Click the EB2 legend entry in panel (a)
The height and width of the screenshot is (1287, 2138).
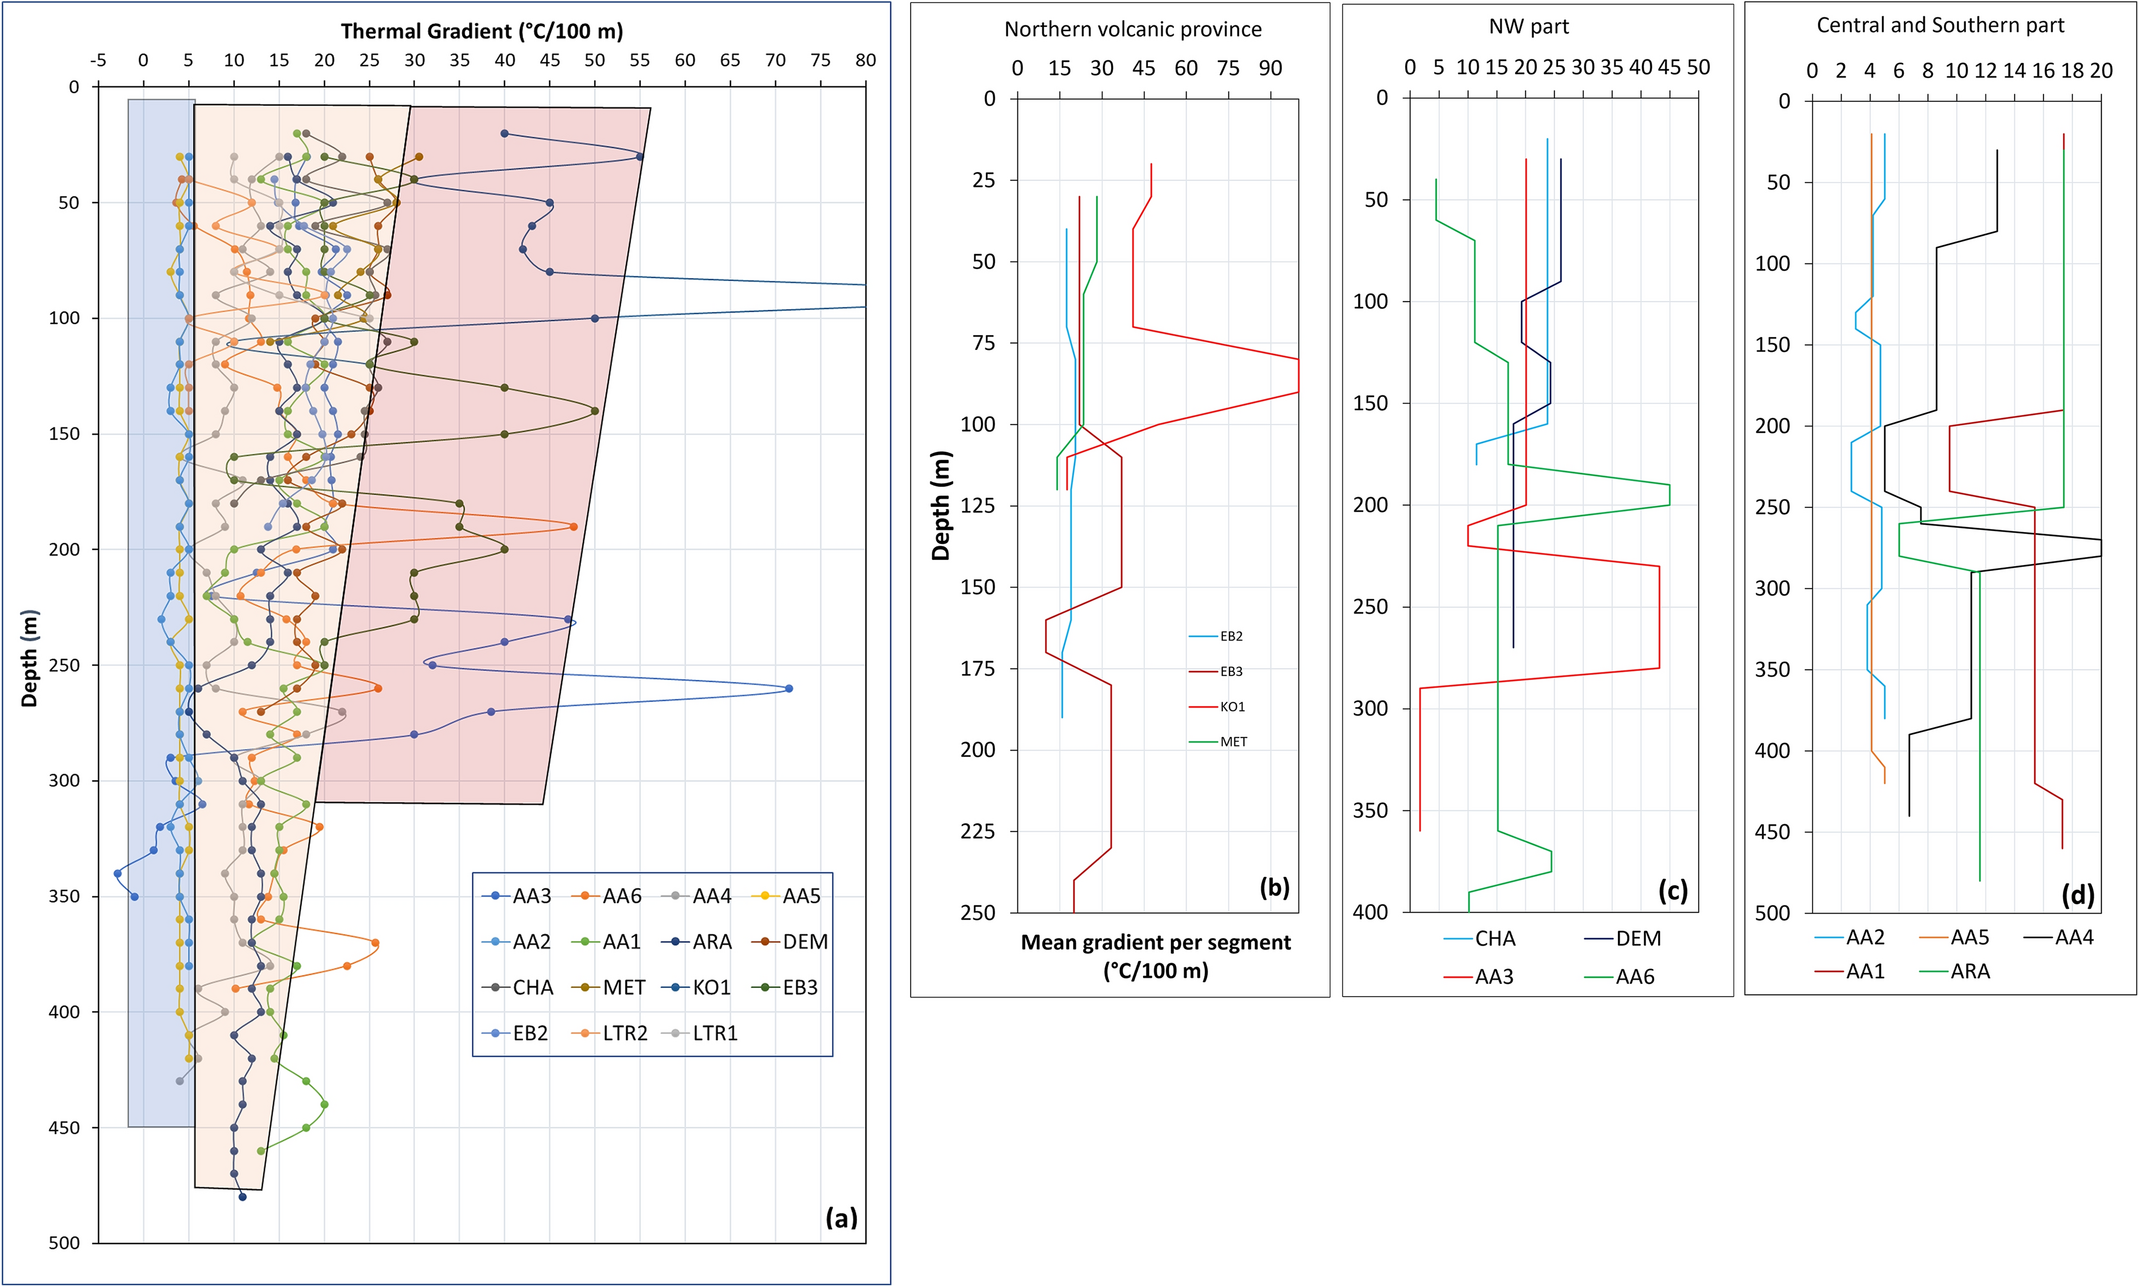pyautogui.click(x=515, y=1034)
